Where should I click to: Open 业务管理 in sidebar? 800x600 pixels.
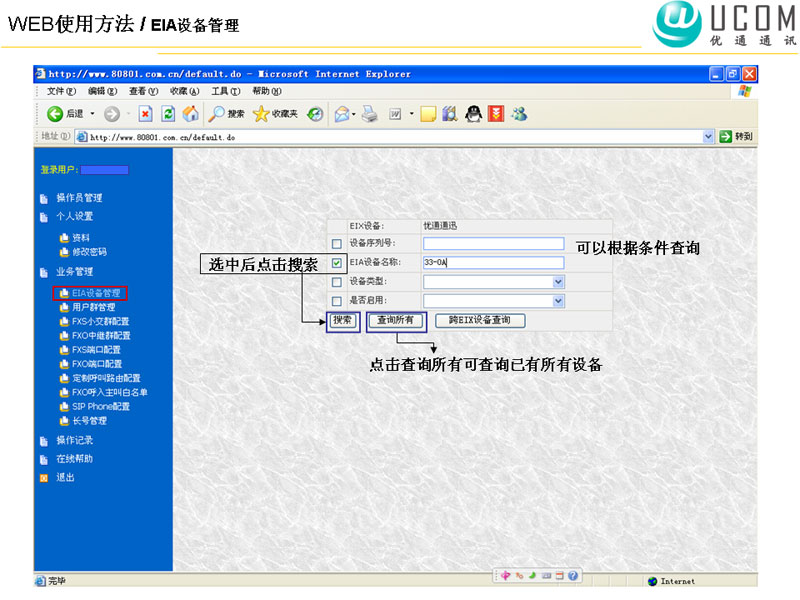click(x=74, y=272)
